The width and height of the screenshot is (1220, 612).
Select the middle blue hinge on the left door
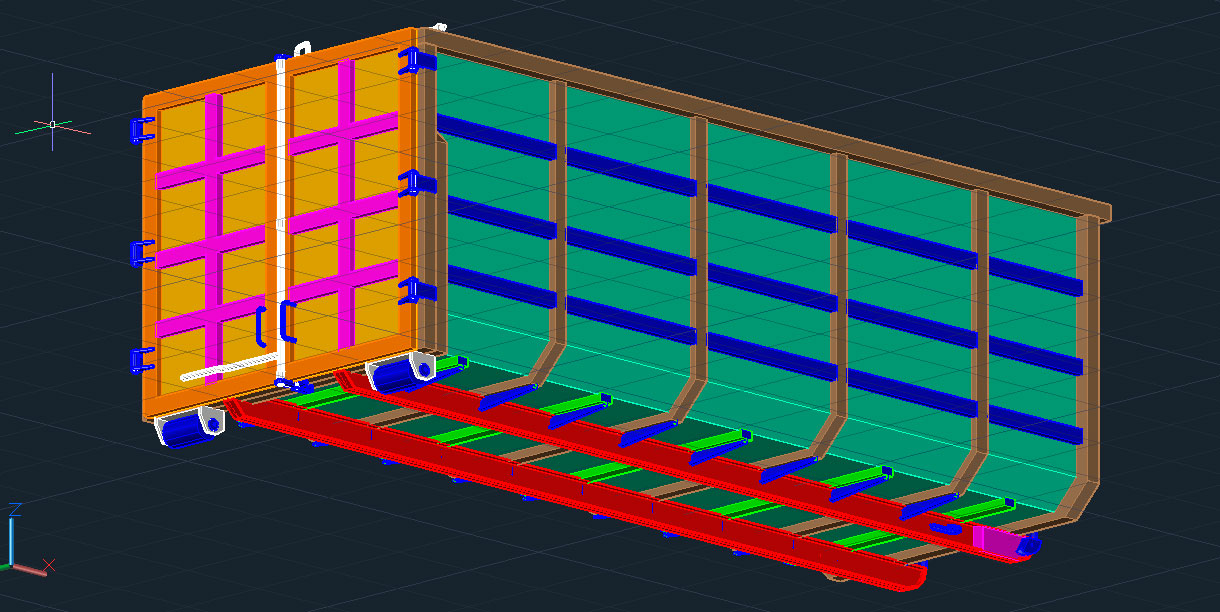coord(142,253)
